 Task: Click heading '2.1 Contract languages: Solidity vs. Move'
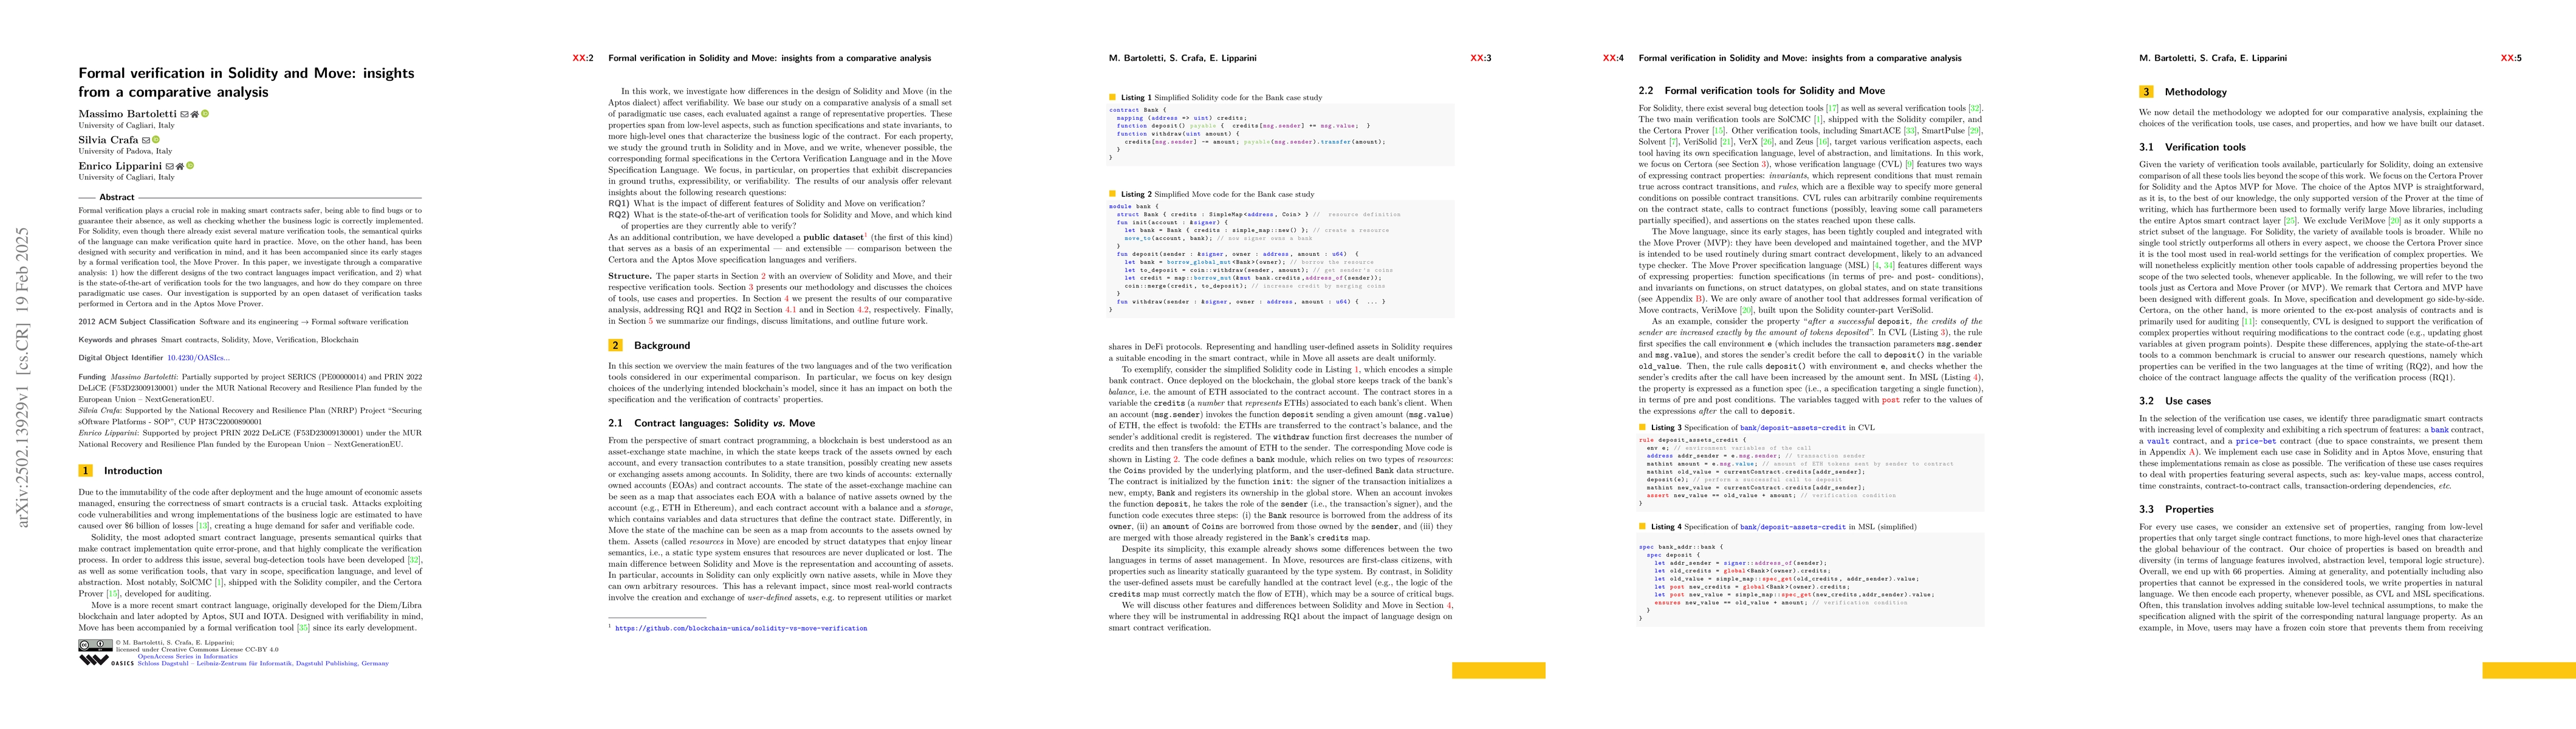pyautogui.click(x=711, y=423)
